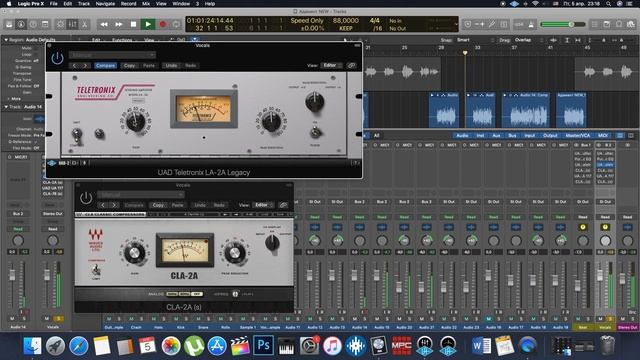Toggle power on UAD Teletronix LA-2A plugin

[x=57, y=58]
